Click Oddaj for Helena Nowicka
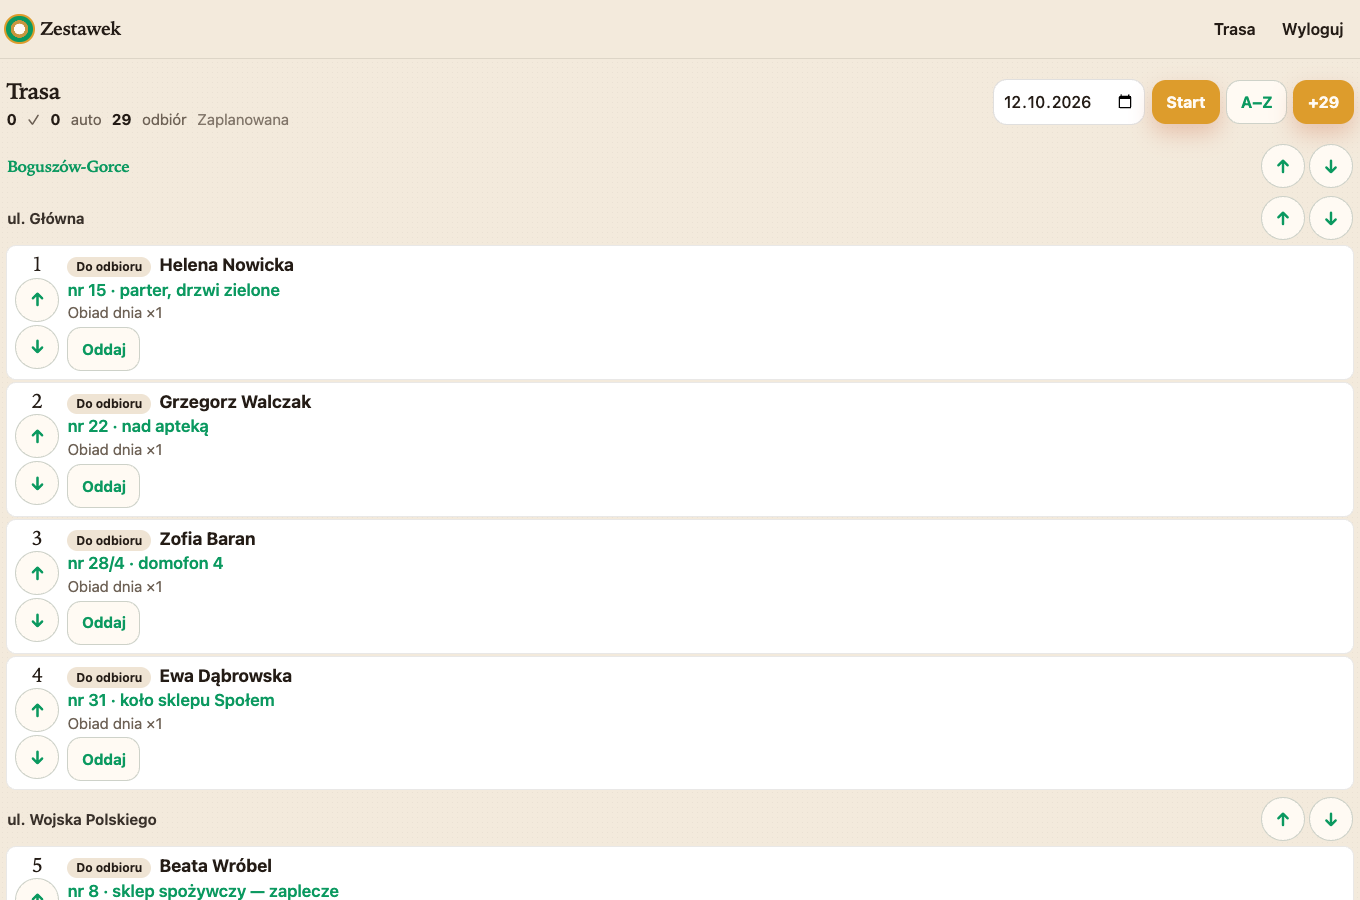The image size is (1360, 900). pyautogui.click(x=104, y=349)
